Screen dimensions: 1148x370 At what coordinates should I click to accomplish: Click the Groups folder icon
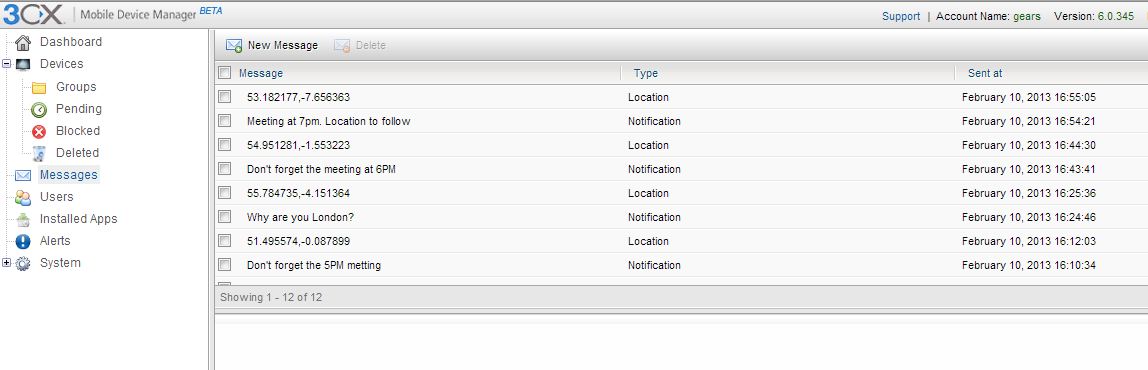click(39, 87)
